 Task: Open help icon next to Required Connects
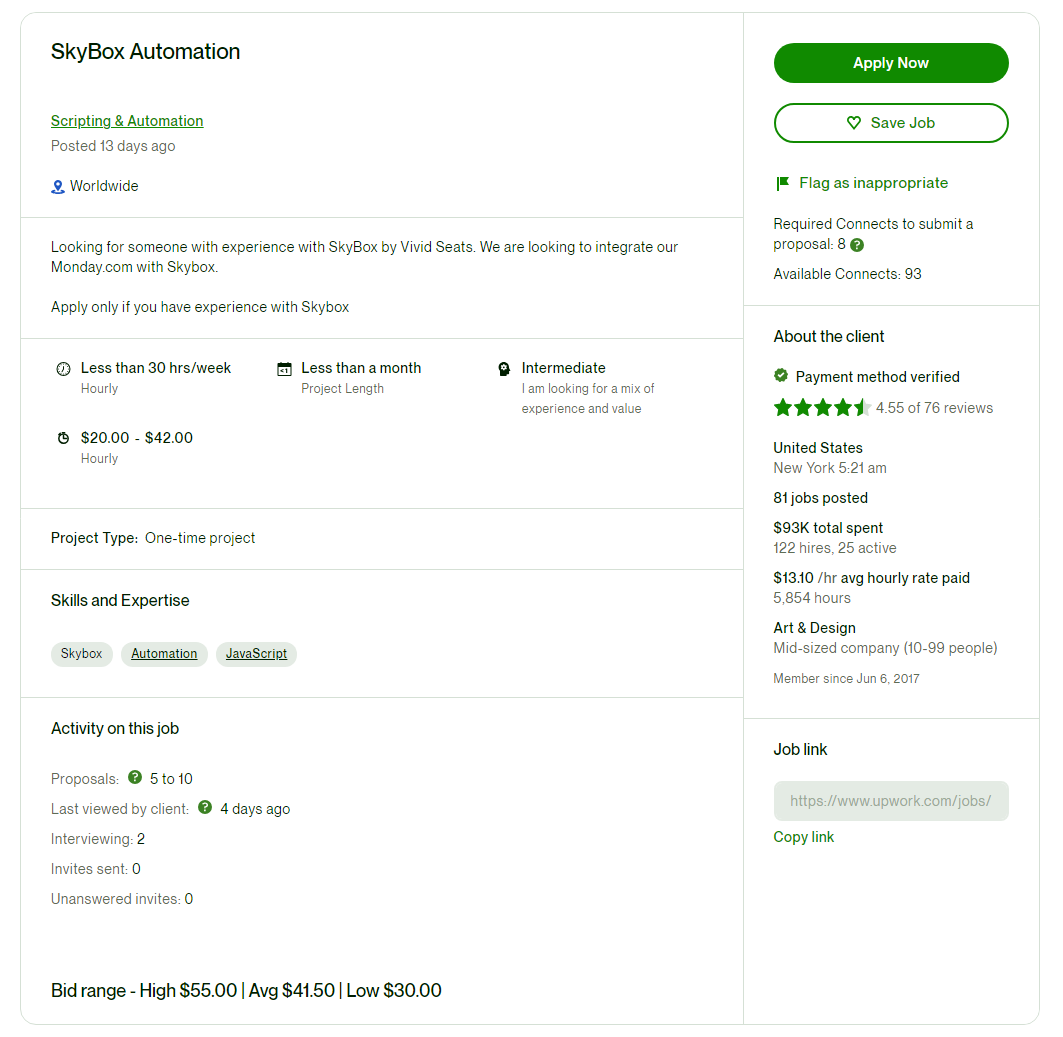[857, 245]
